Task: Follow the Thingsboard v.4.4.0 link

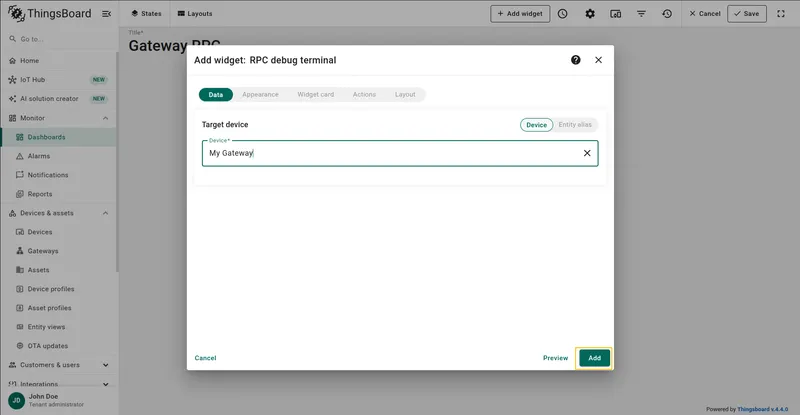Action: [762, 409]
